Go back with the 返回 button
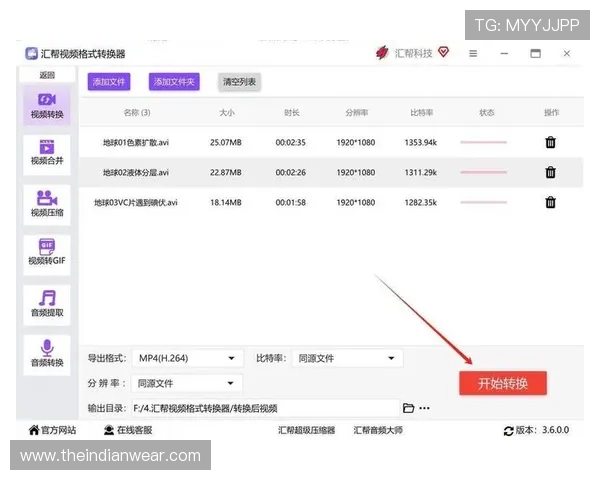This screenshot has height=480, width=600. (47, 75)
